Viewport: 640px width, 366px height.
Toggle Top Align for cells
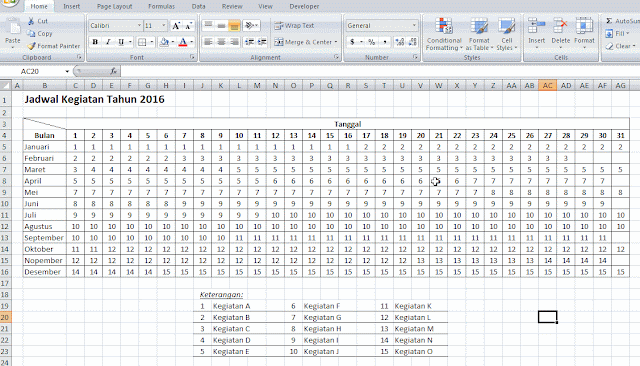click(x=208, y=26)
